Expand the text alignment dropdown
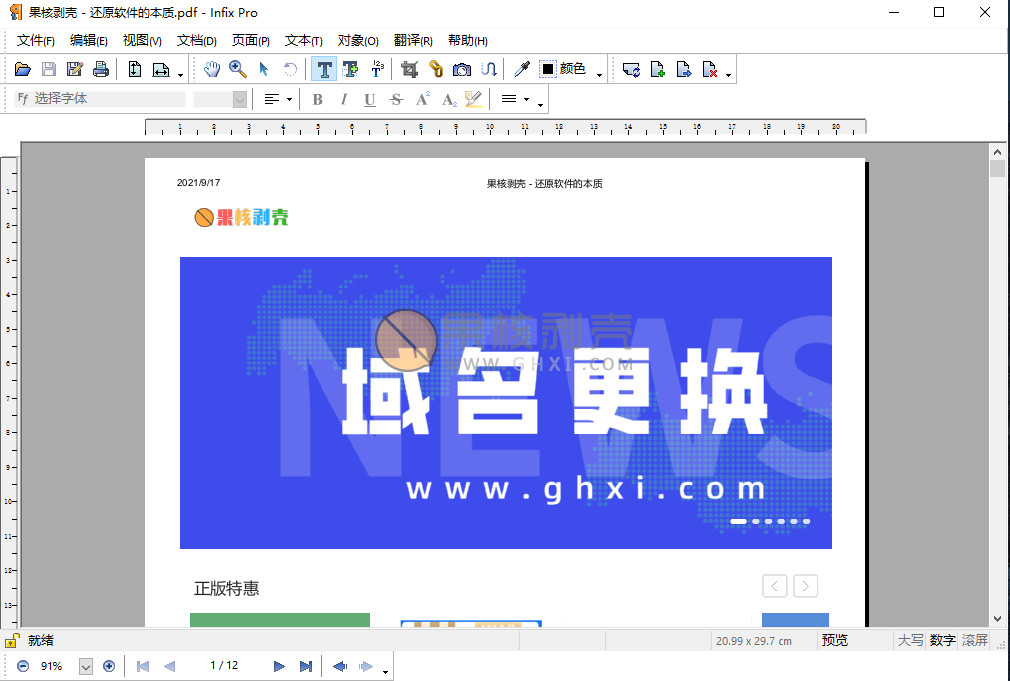 [x=289, y=99]
